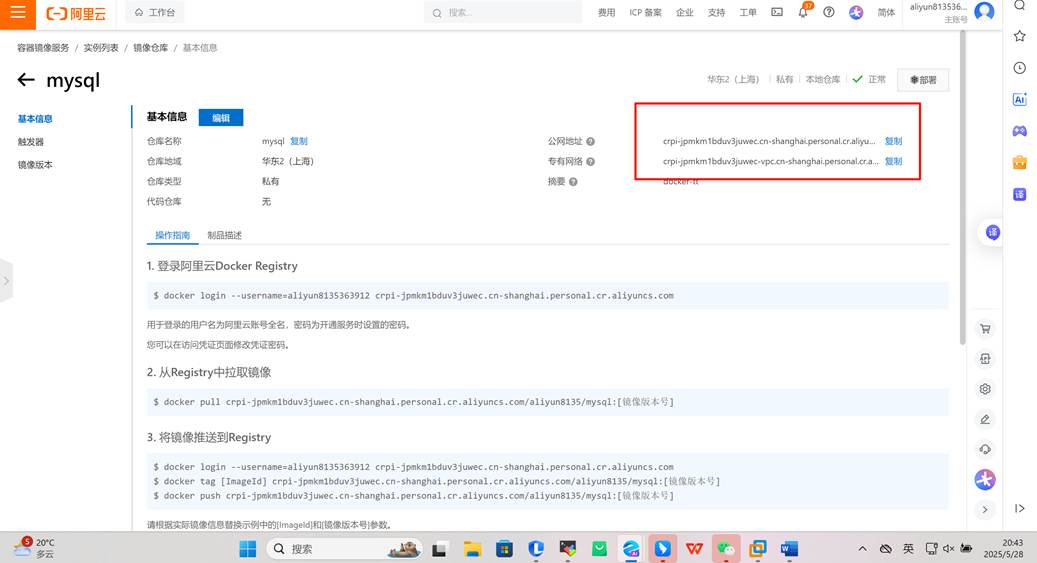Switch to the 制品描述 tab

pos(224,235)
